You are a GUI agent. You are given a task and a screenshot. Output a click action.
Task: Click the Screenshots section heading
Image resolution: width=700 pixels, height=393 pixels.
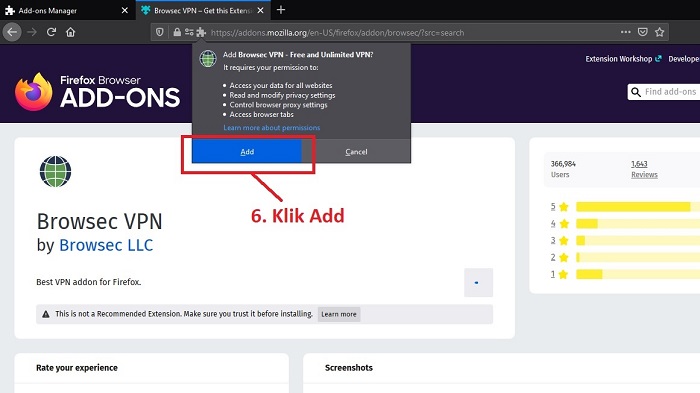pyautogui.click(x=349, y=368)
